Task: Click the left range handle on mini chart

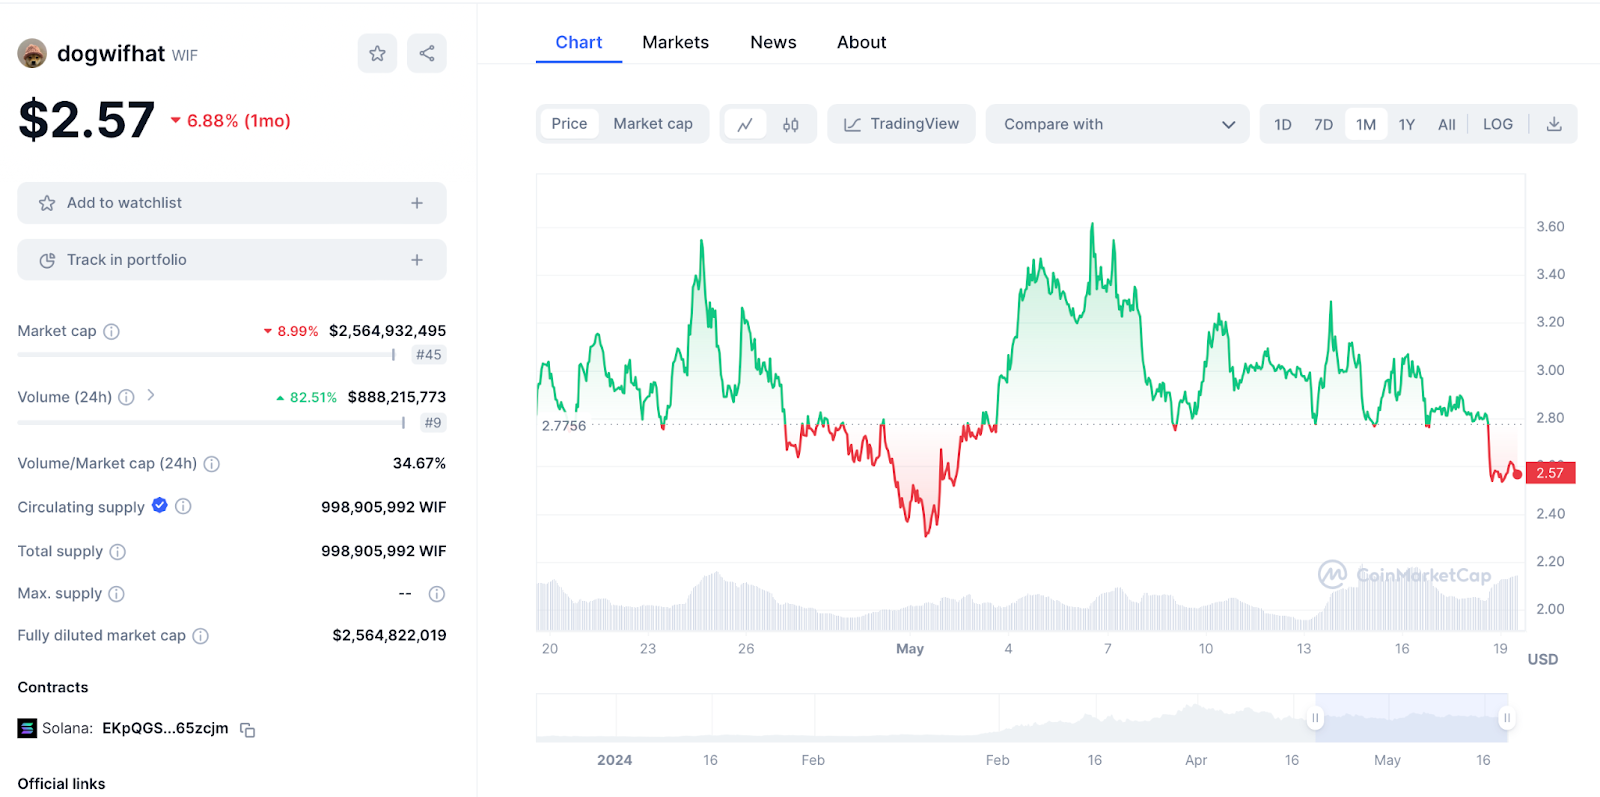Action: (x=1315, y=718)
